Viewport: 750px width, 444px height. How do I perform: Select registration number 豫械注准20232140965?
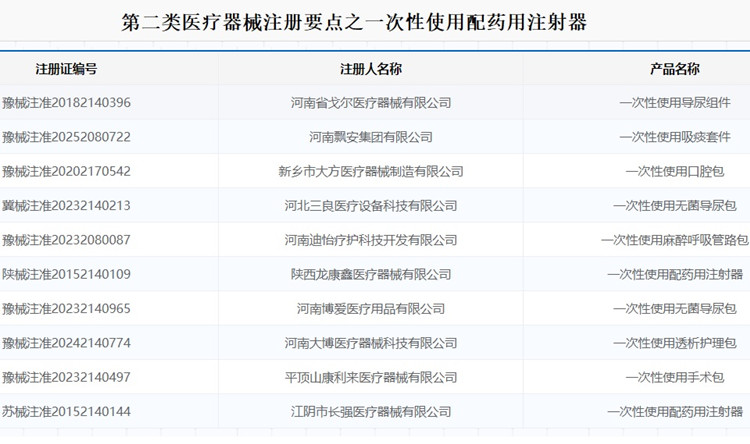(66, 309)
